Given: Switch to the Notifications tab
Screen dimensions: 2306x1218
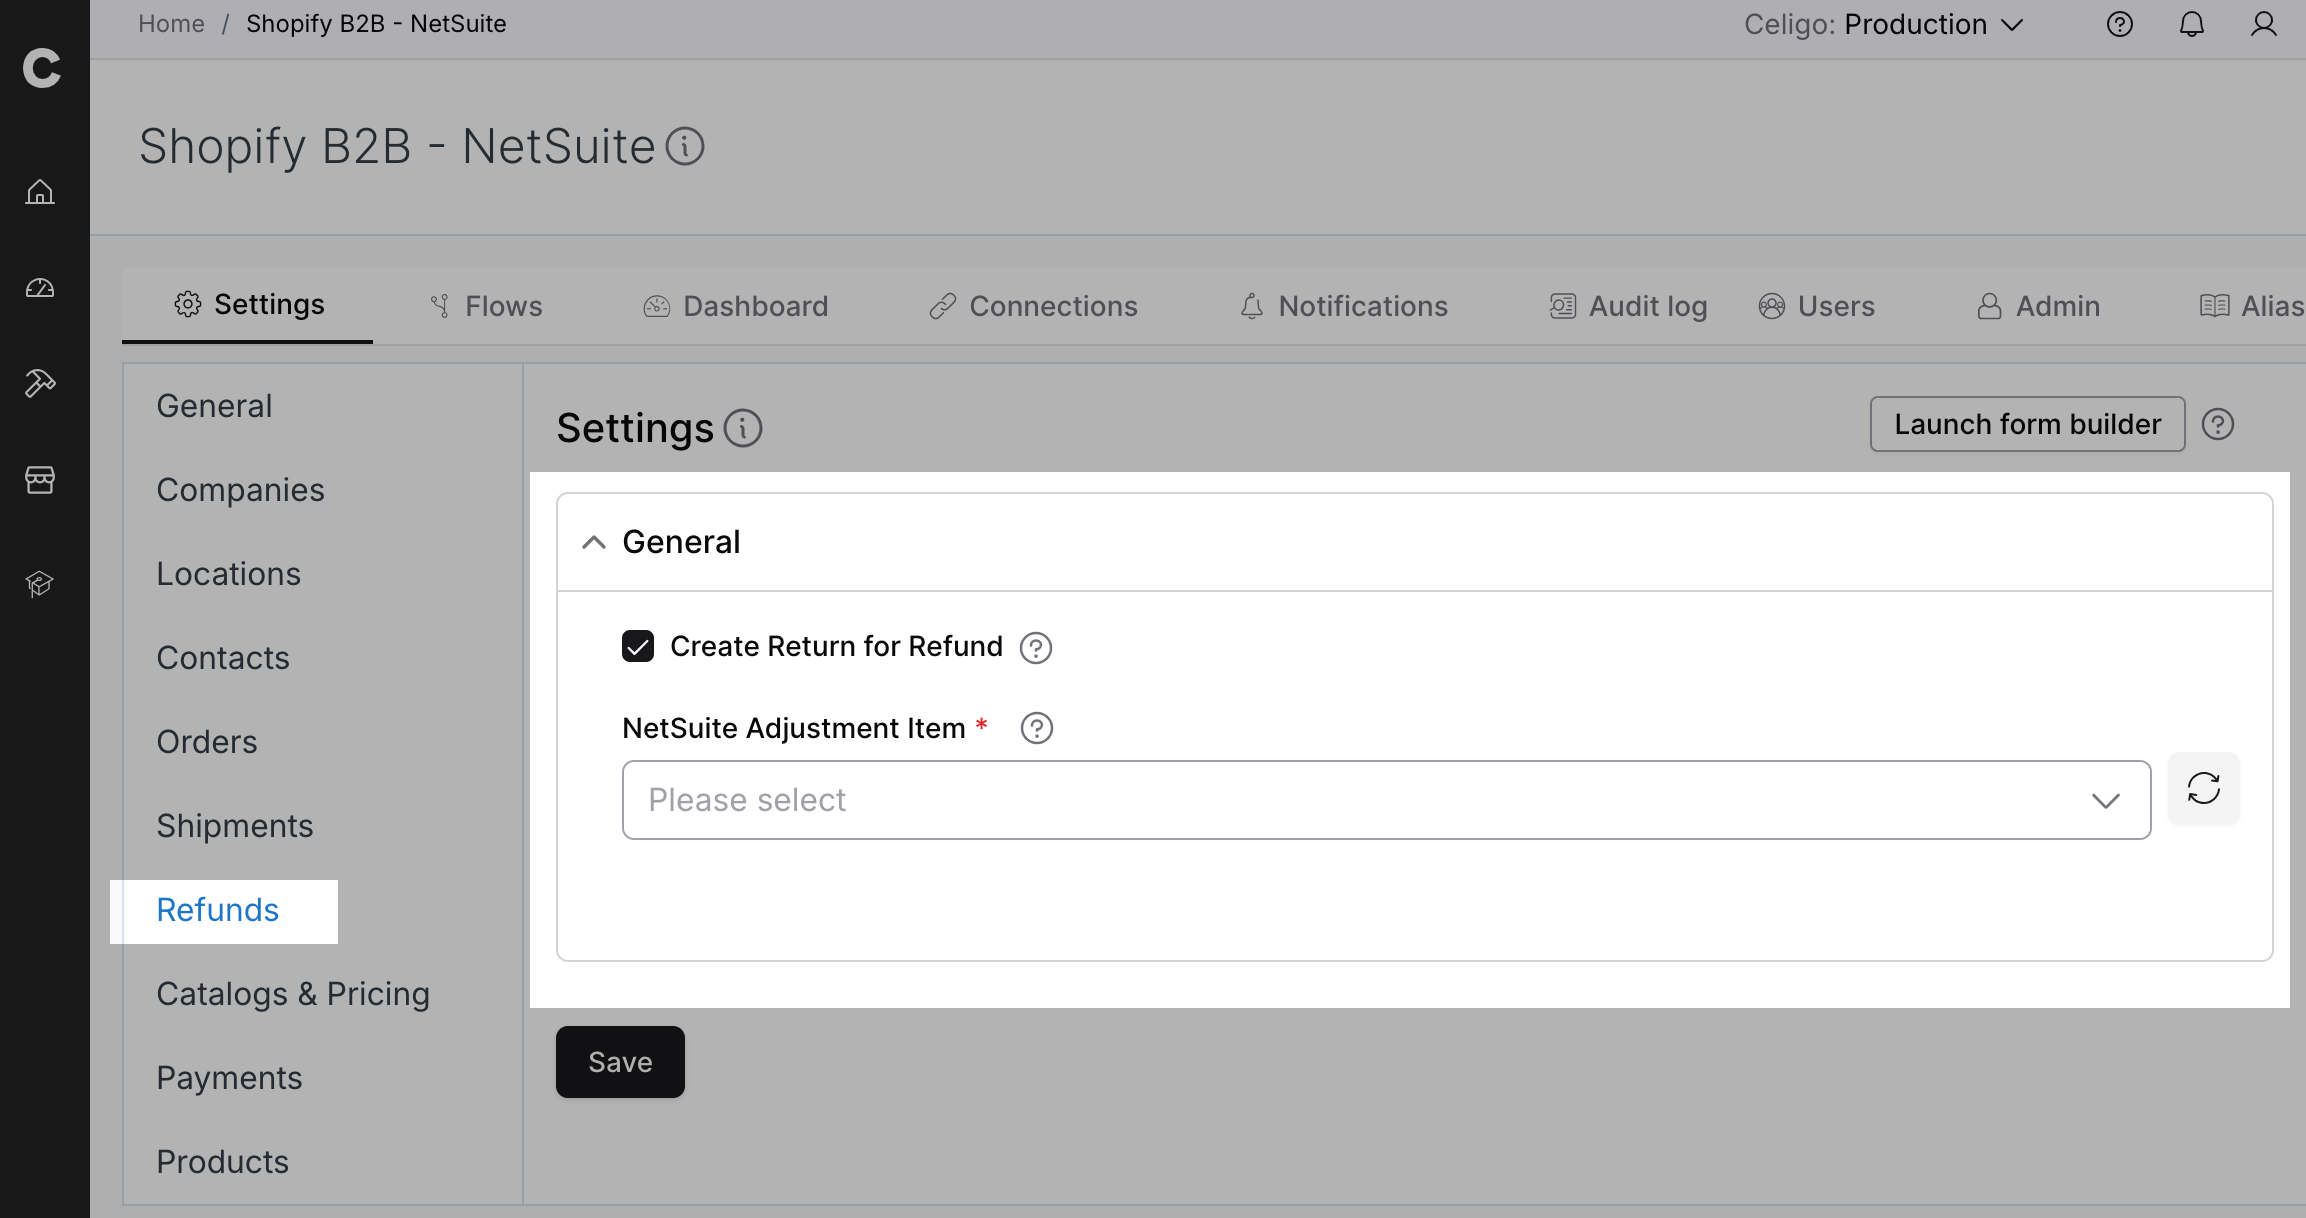Looking at the screenshot, I should [1344, 306].
